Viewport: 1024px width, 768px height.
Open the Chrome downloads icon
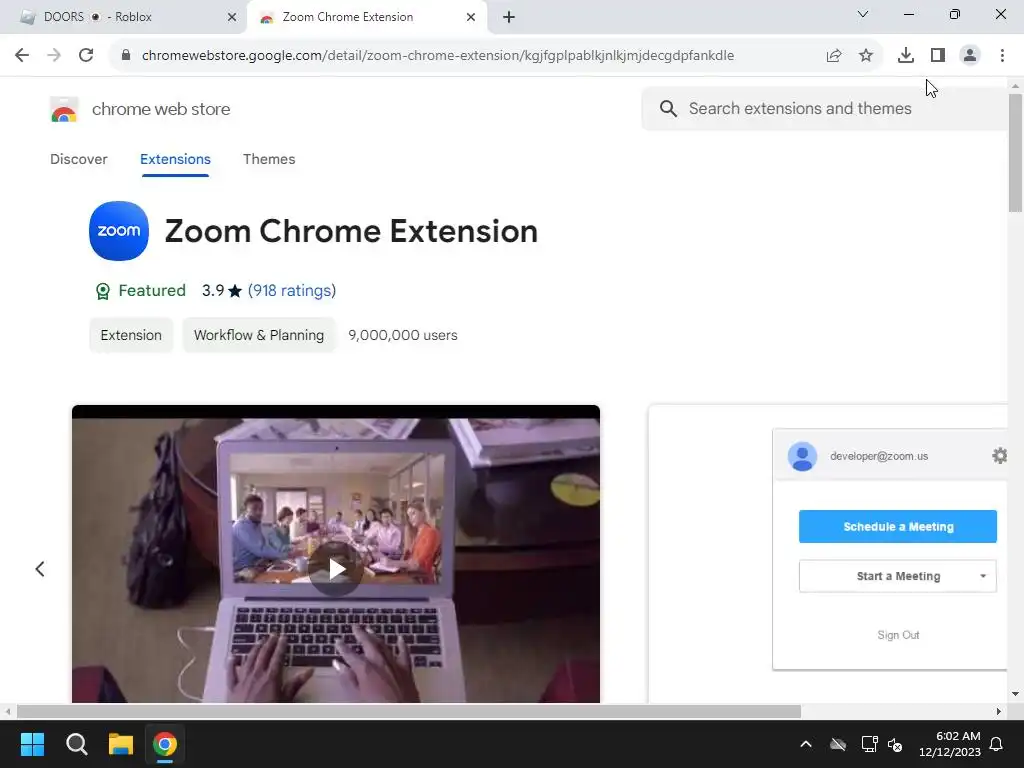click(x=906, y=56)
